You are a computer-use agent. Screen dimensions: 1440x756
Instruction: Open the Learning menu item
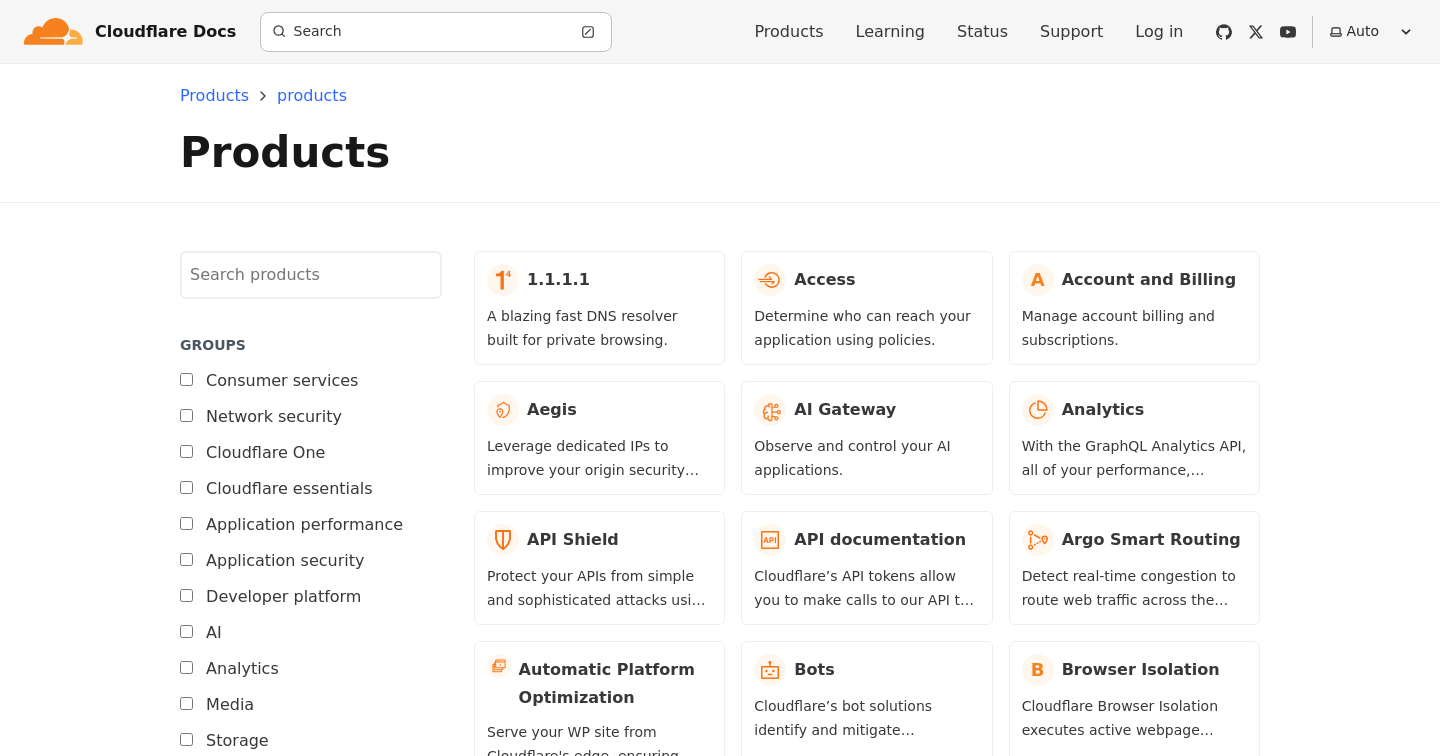pos(890,32)
